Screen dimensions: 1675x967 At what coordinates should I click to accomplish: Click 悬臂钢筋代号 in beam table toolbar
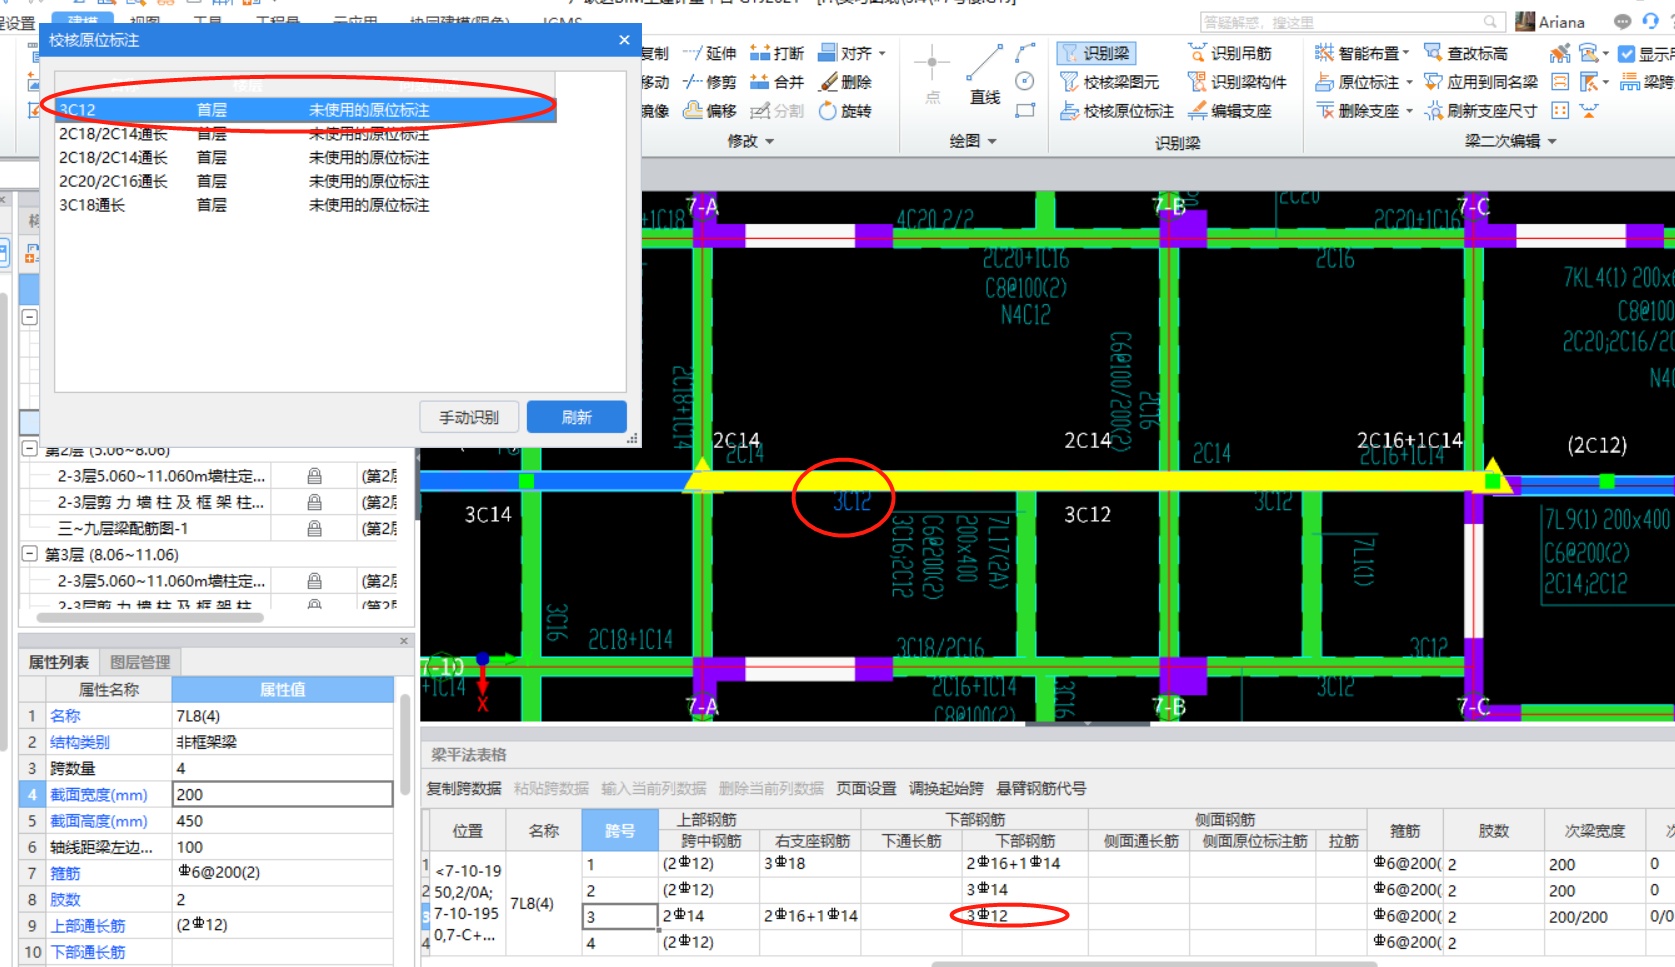tap(1041, 788)
